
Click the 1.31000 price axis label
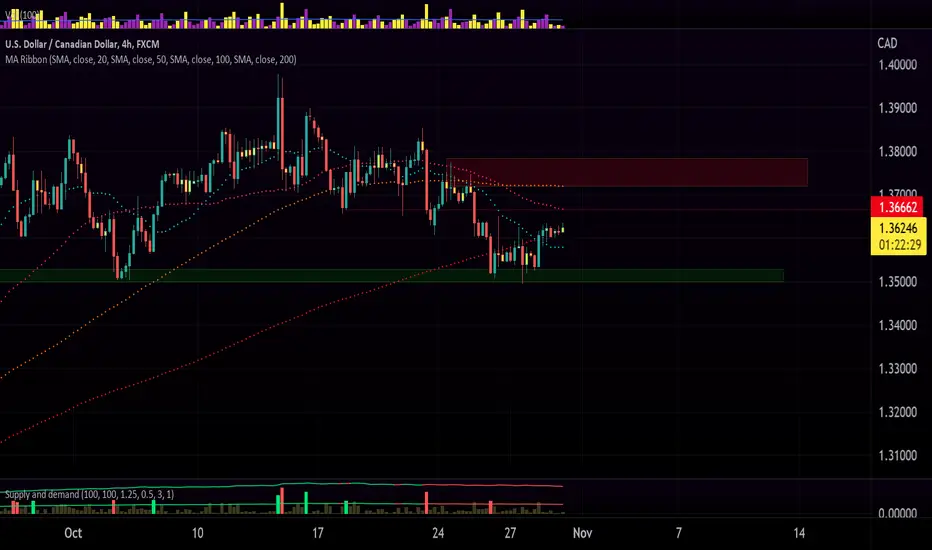[x=898, y=455]
